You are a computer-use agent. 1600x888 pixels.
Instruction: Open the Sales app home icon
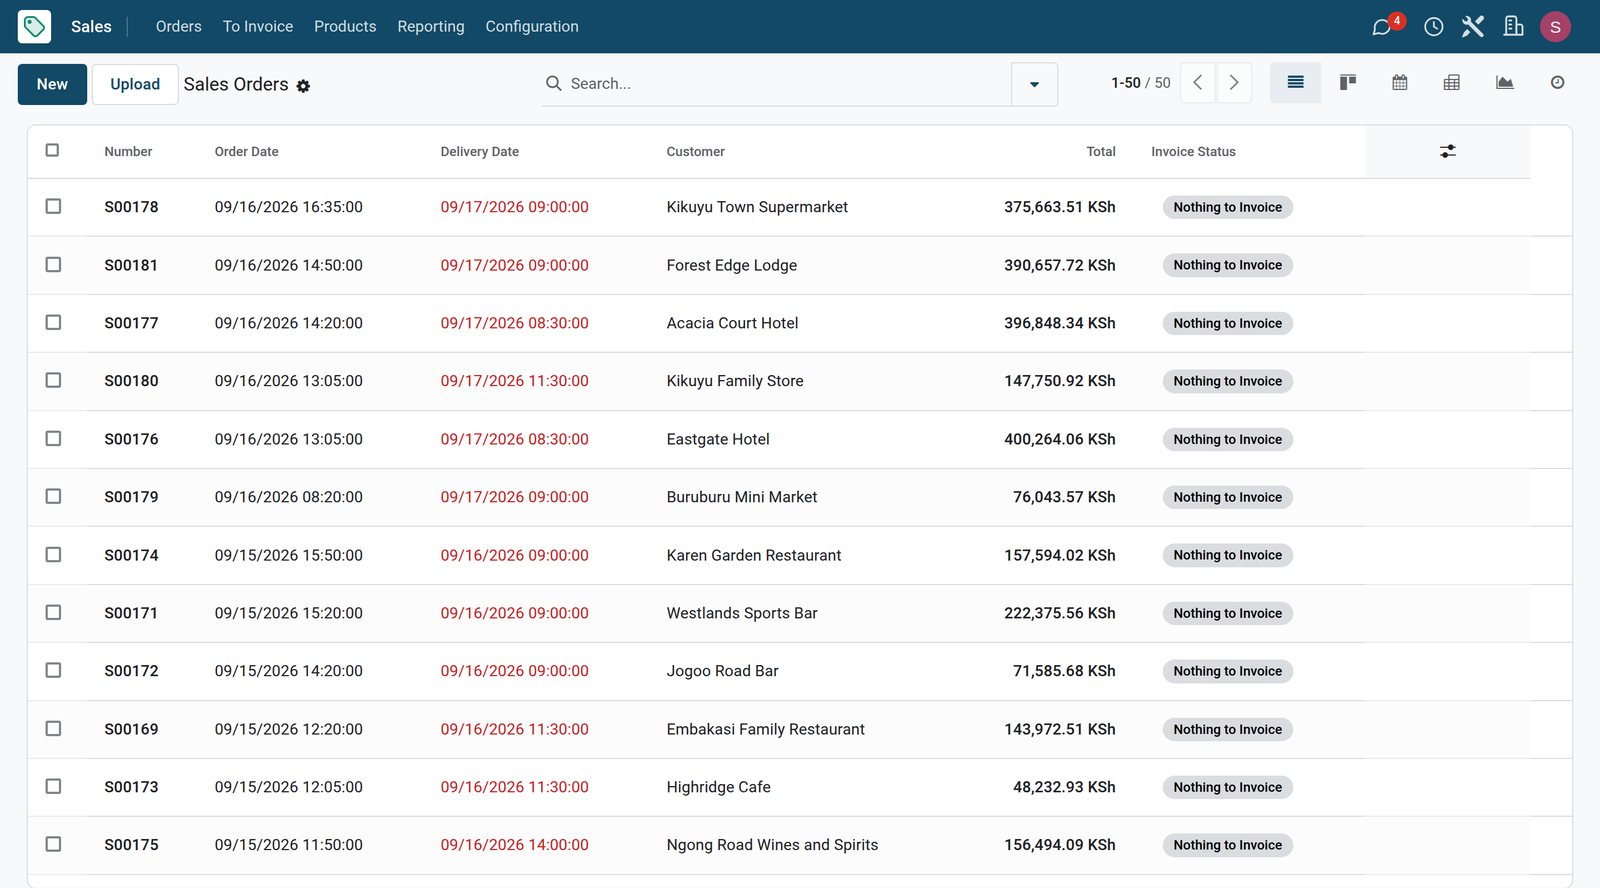coord(34,26)
